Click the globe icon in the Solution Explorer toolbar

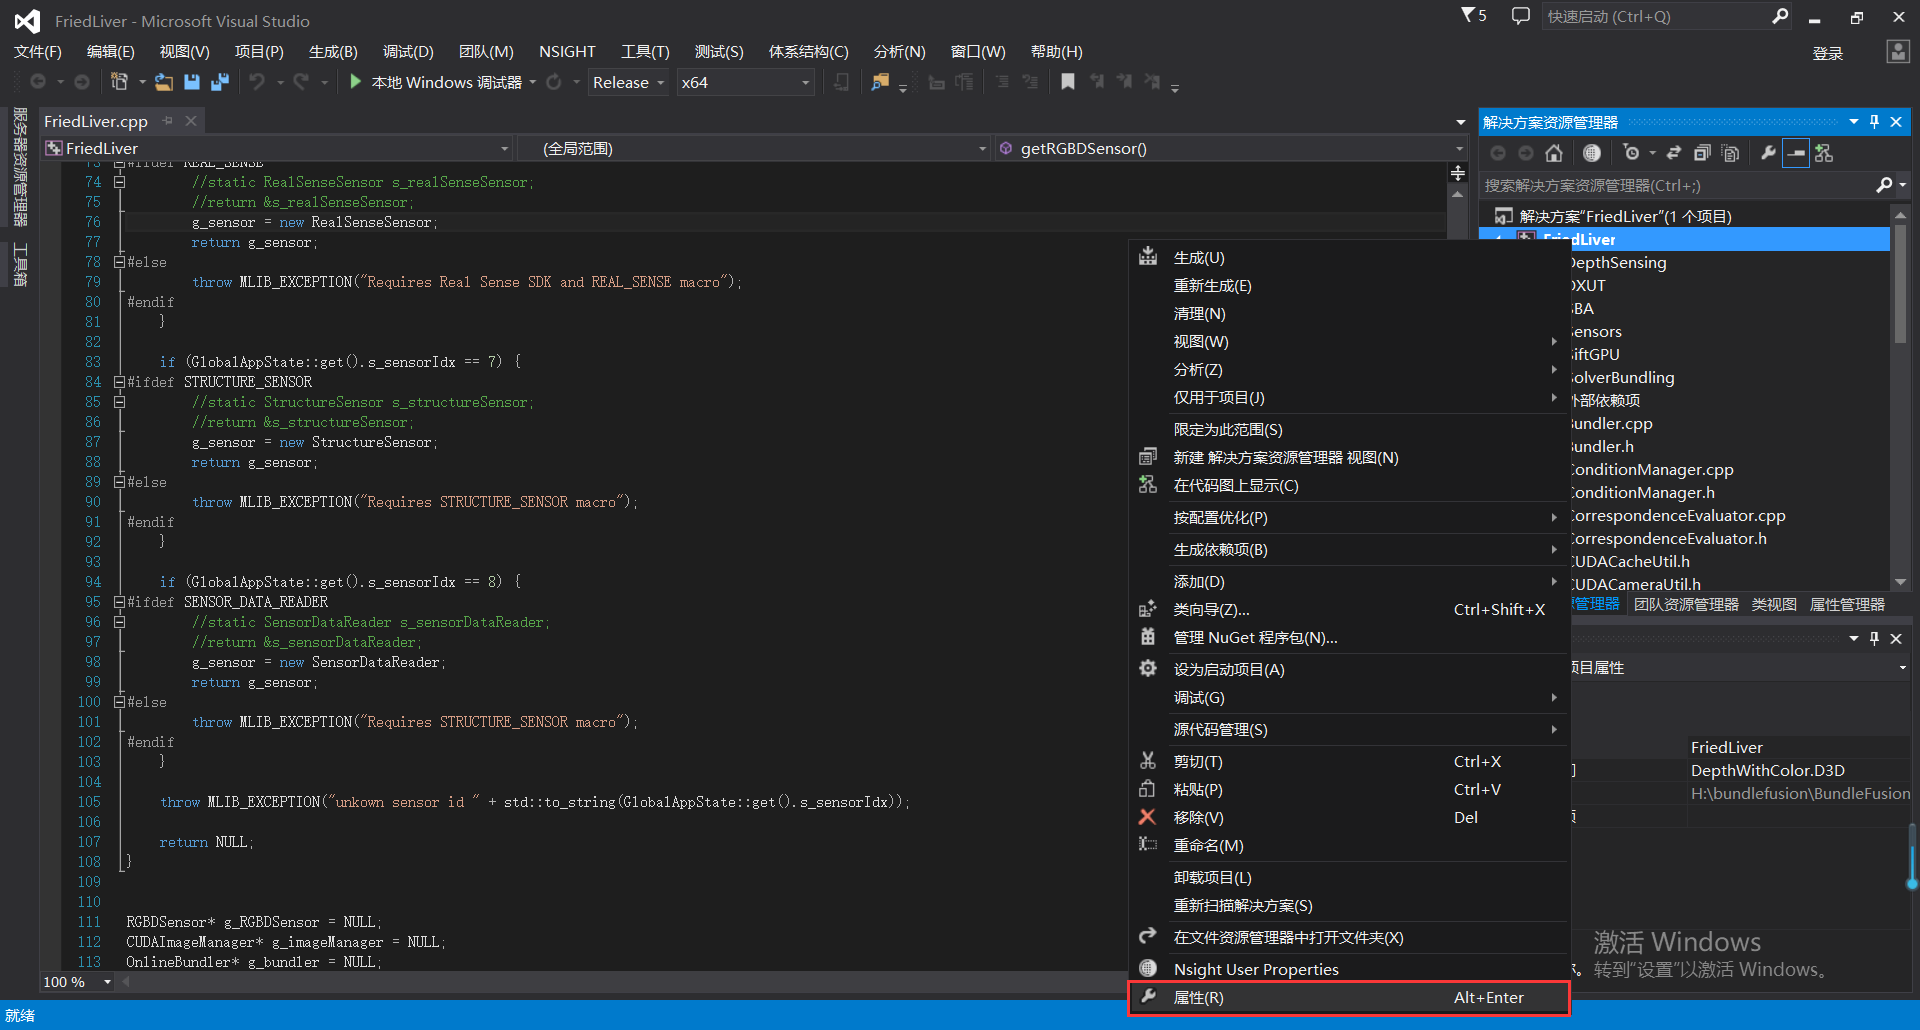tap(1592, 153)
